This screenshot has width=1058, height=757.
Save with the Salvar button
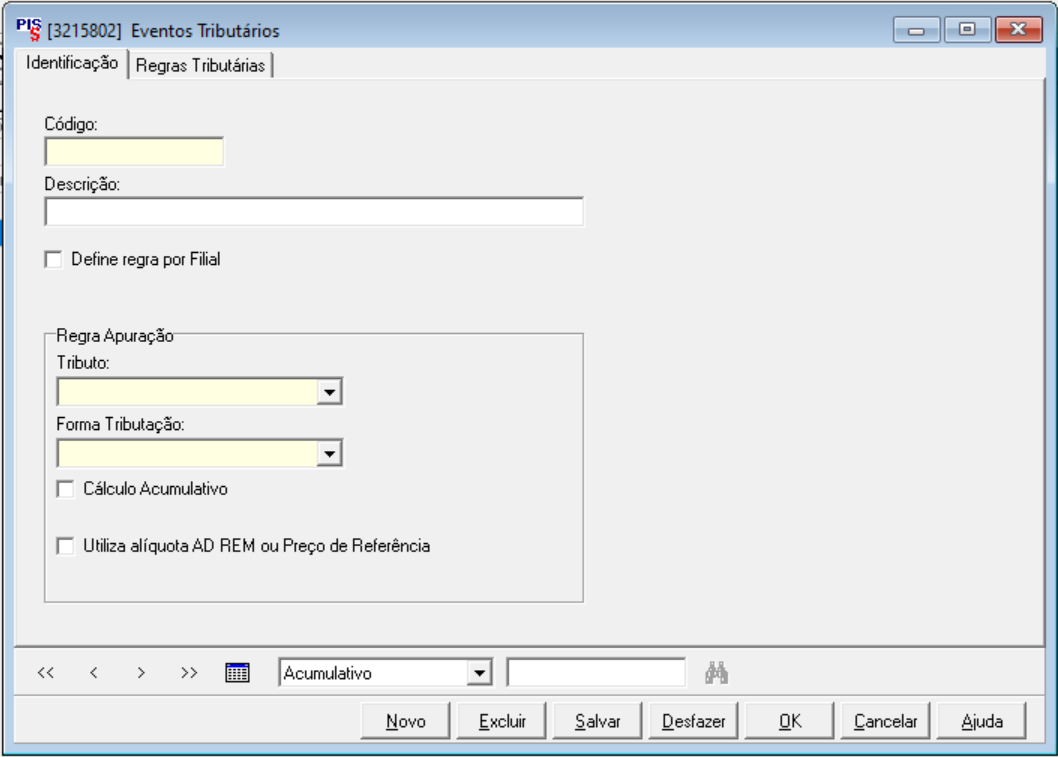tap(597, 721)
